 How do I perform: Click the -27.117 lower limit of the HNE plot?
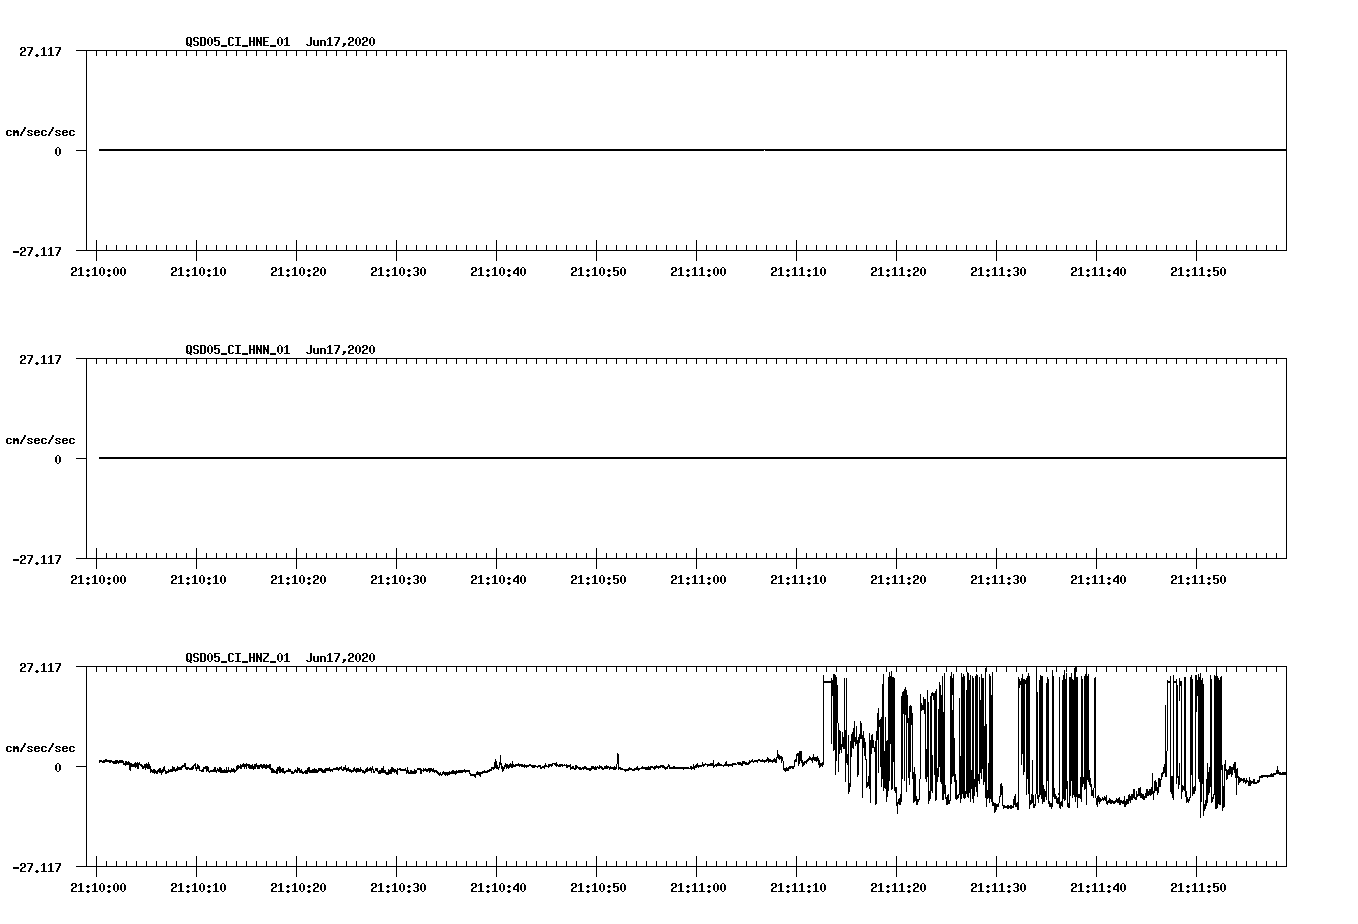[x=37, y=252]
